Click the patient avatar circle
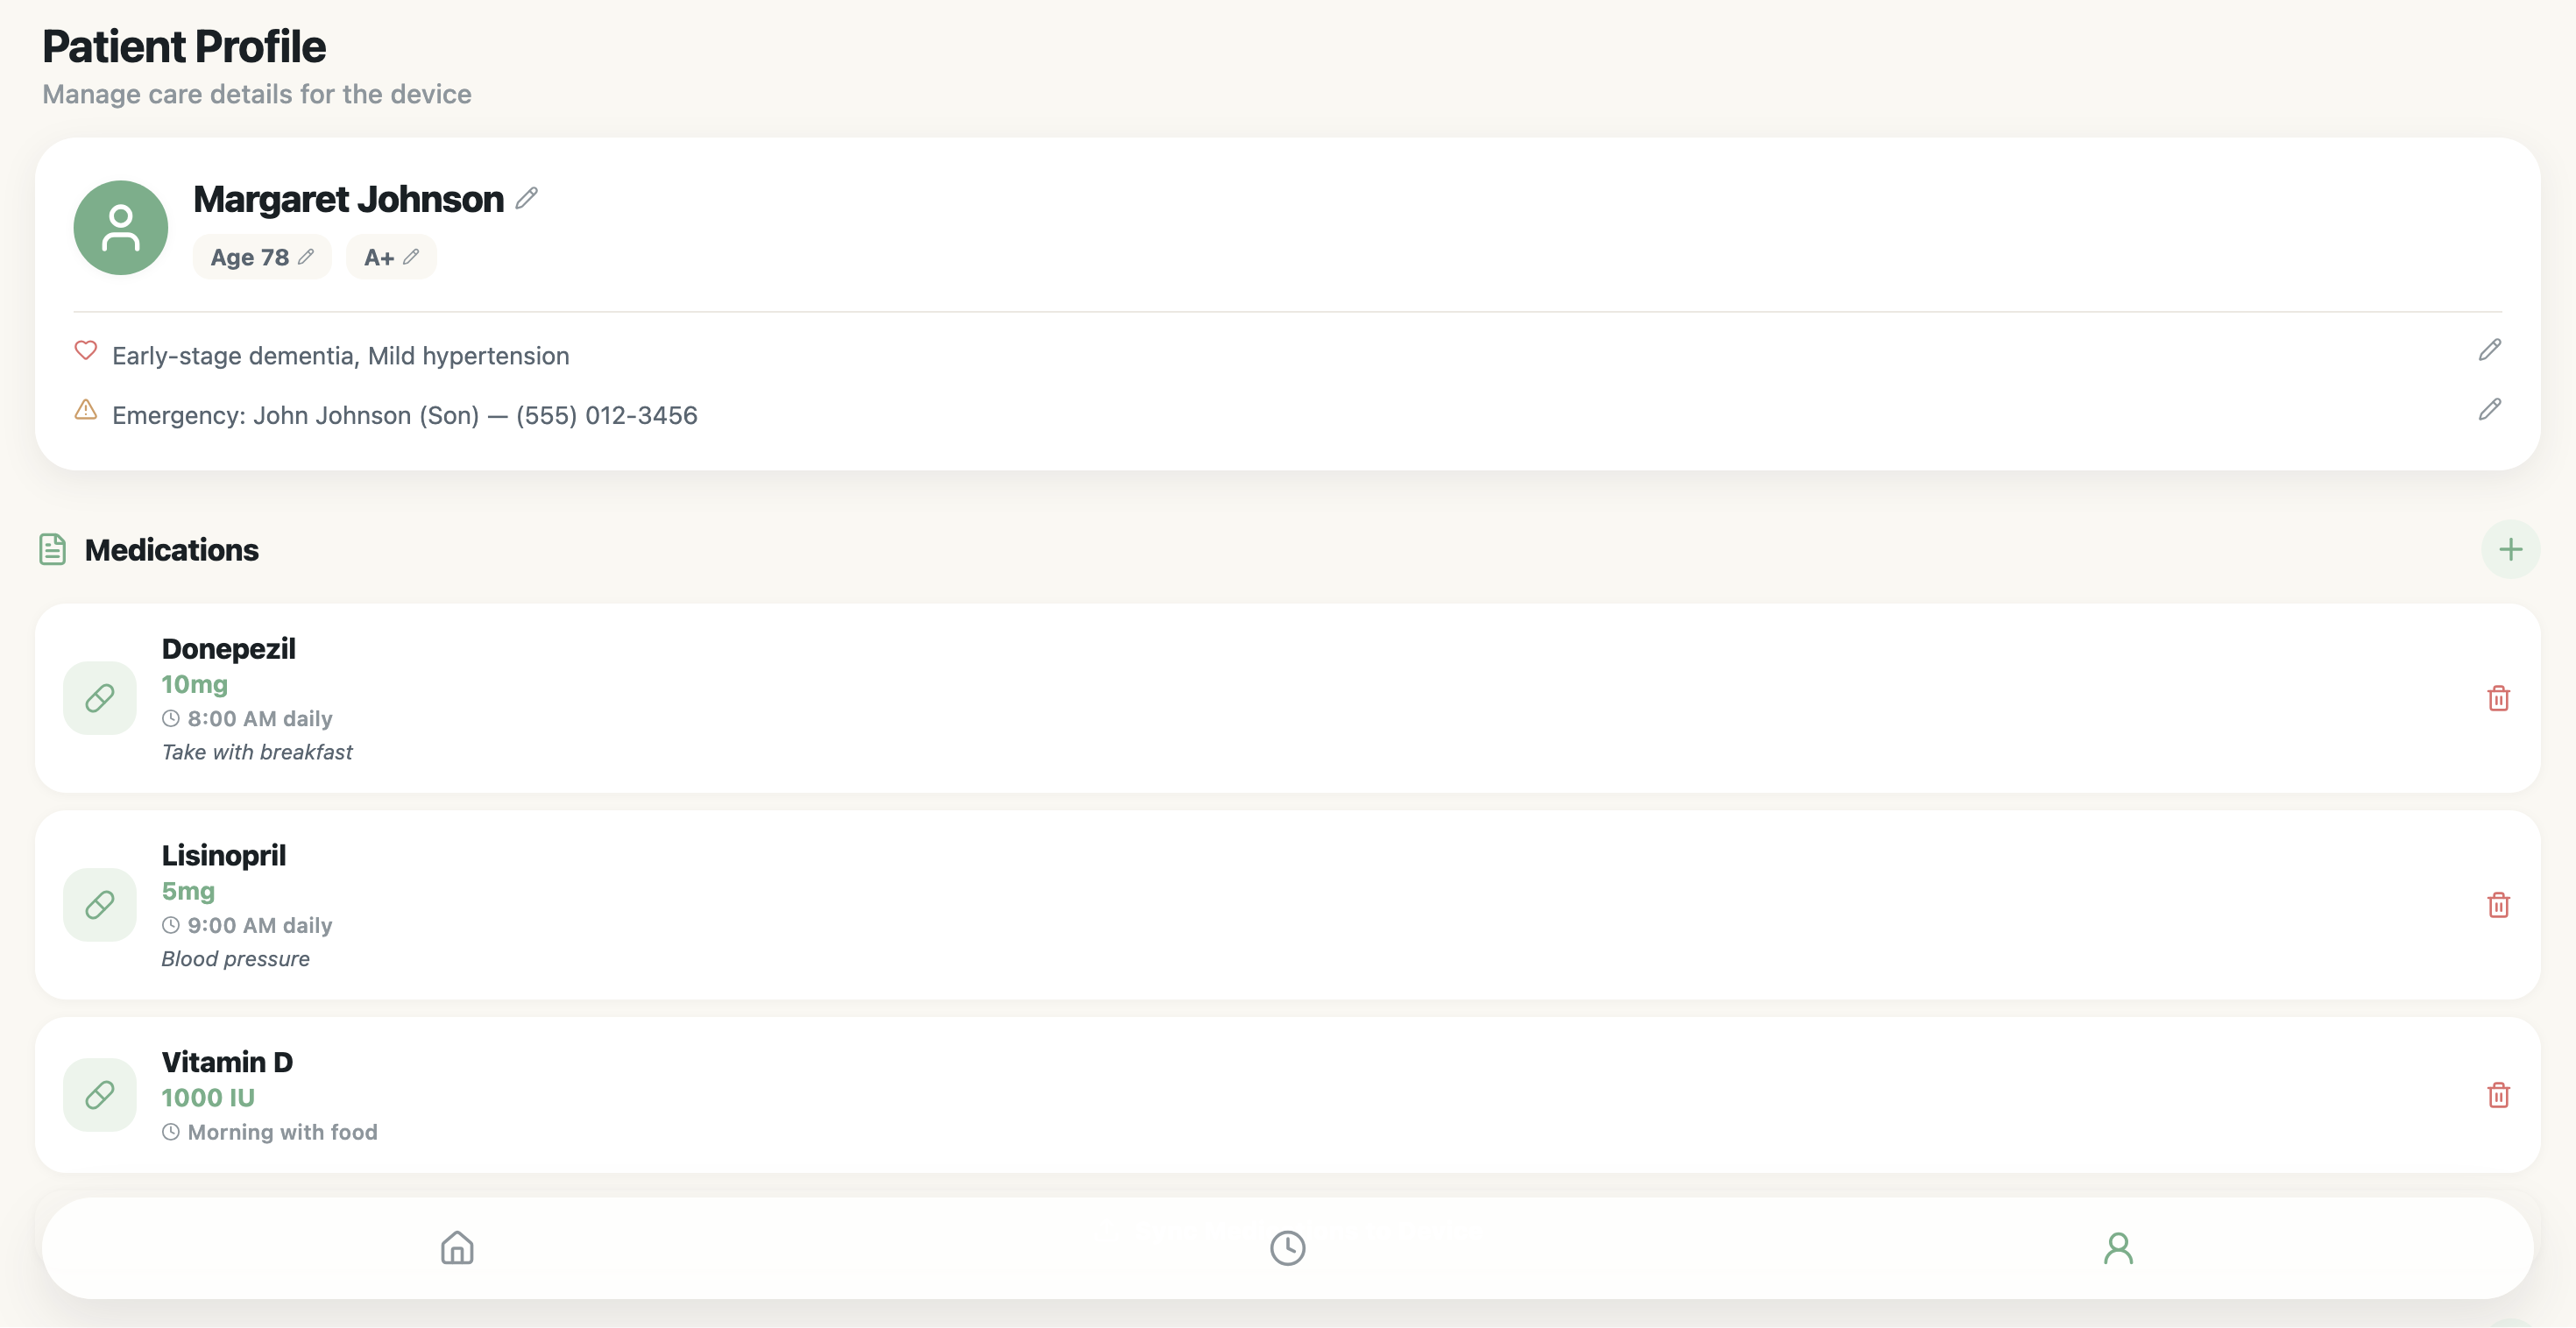 121,228
